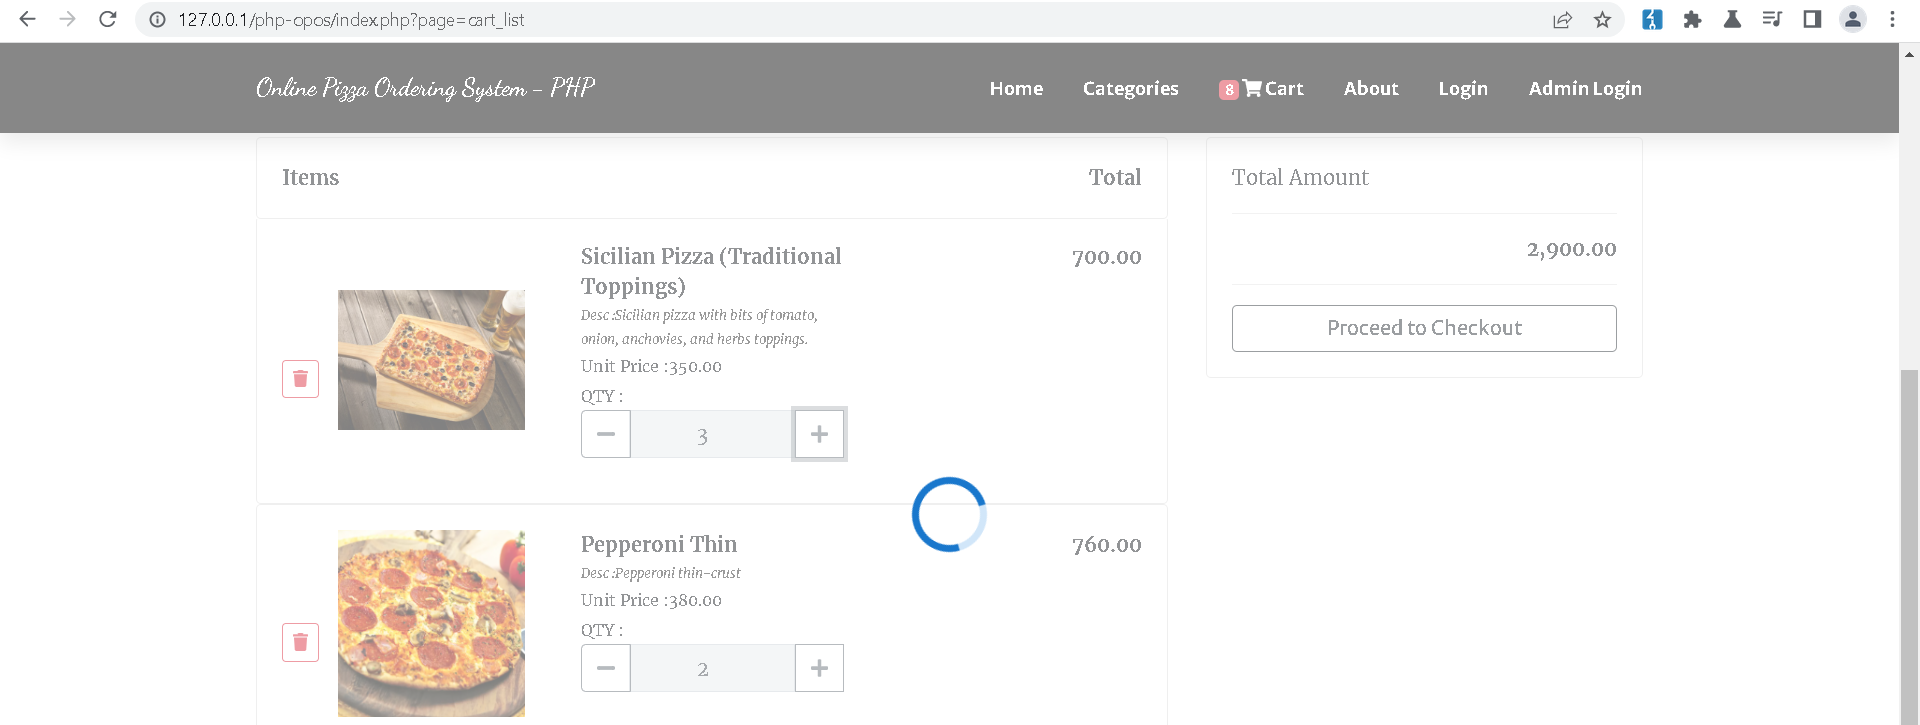Open the Login link in the navbar

pyautogui.click(x=1463, y=88)
